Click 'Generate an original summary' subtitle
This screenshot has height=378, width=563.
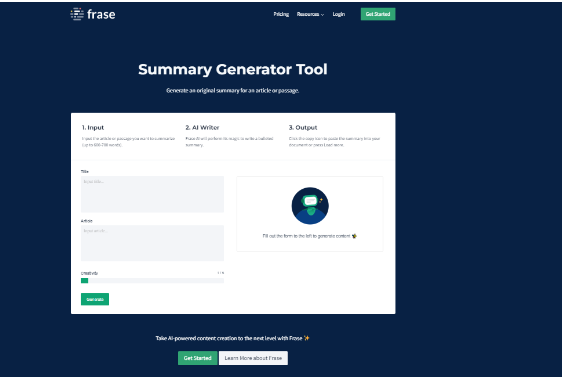click(x=233, y=90)
